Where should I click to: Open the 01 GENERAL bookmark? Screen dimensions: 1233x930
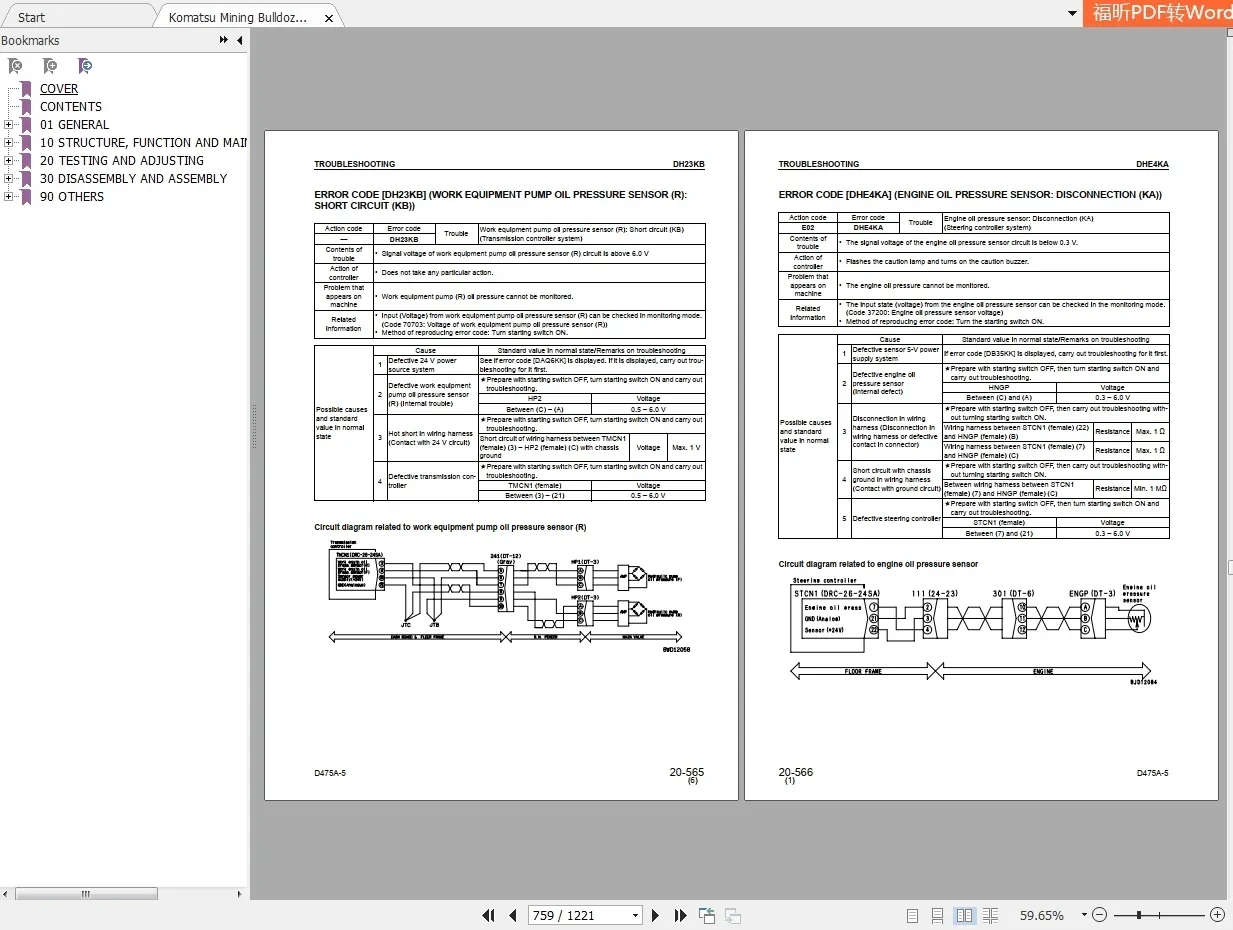(x=75, y=125)
